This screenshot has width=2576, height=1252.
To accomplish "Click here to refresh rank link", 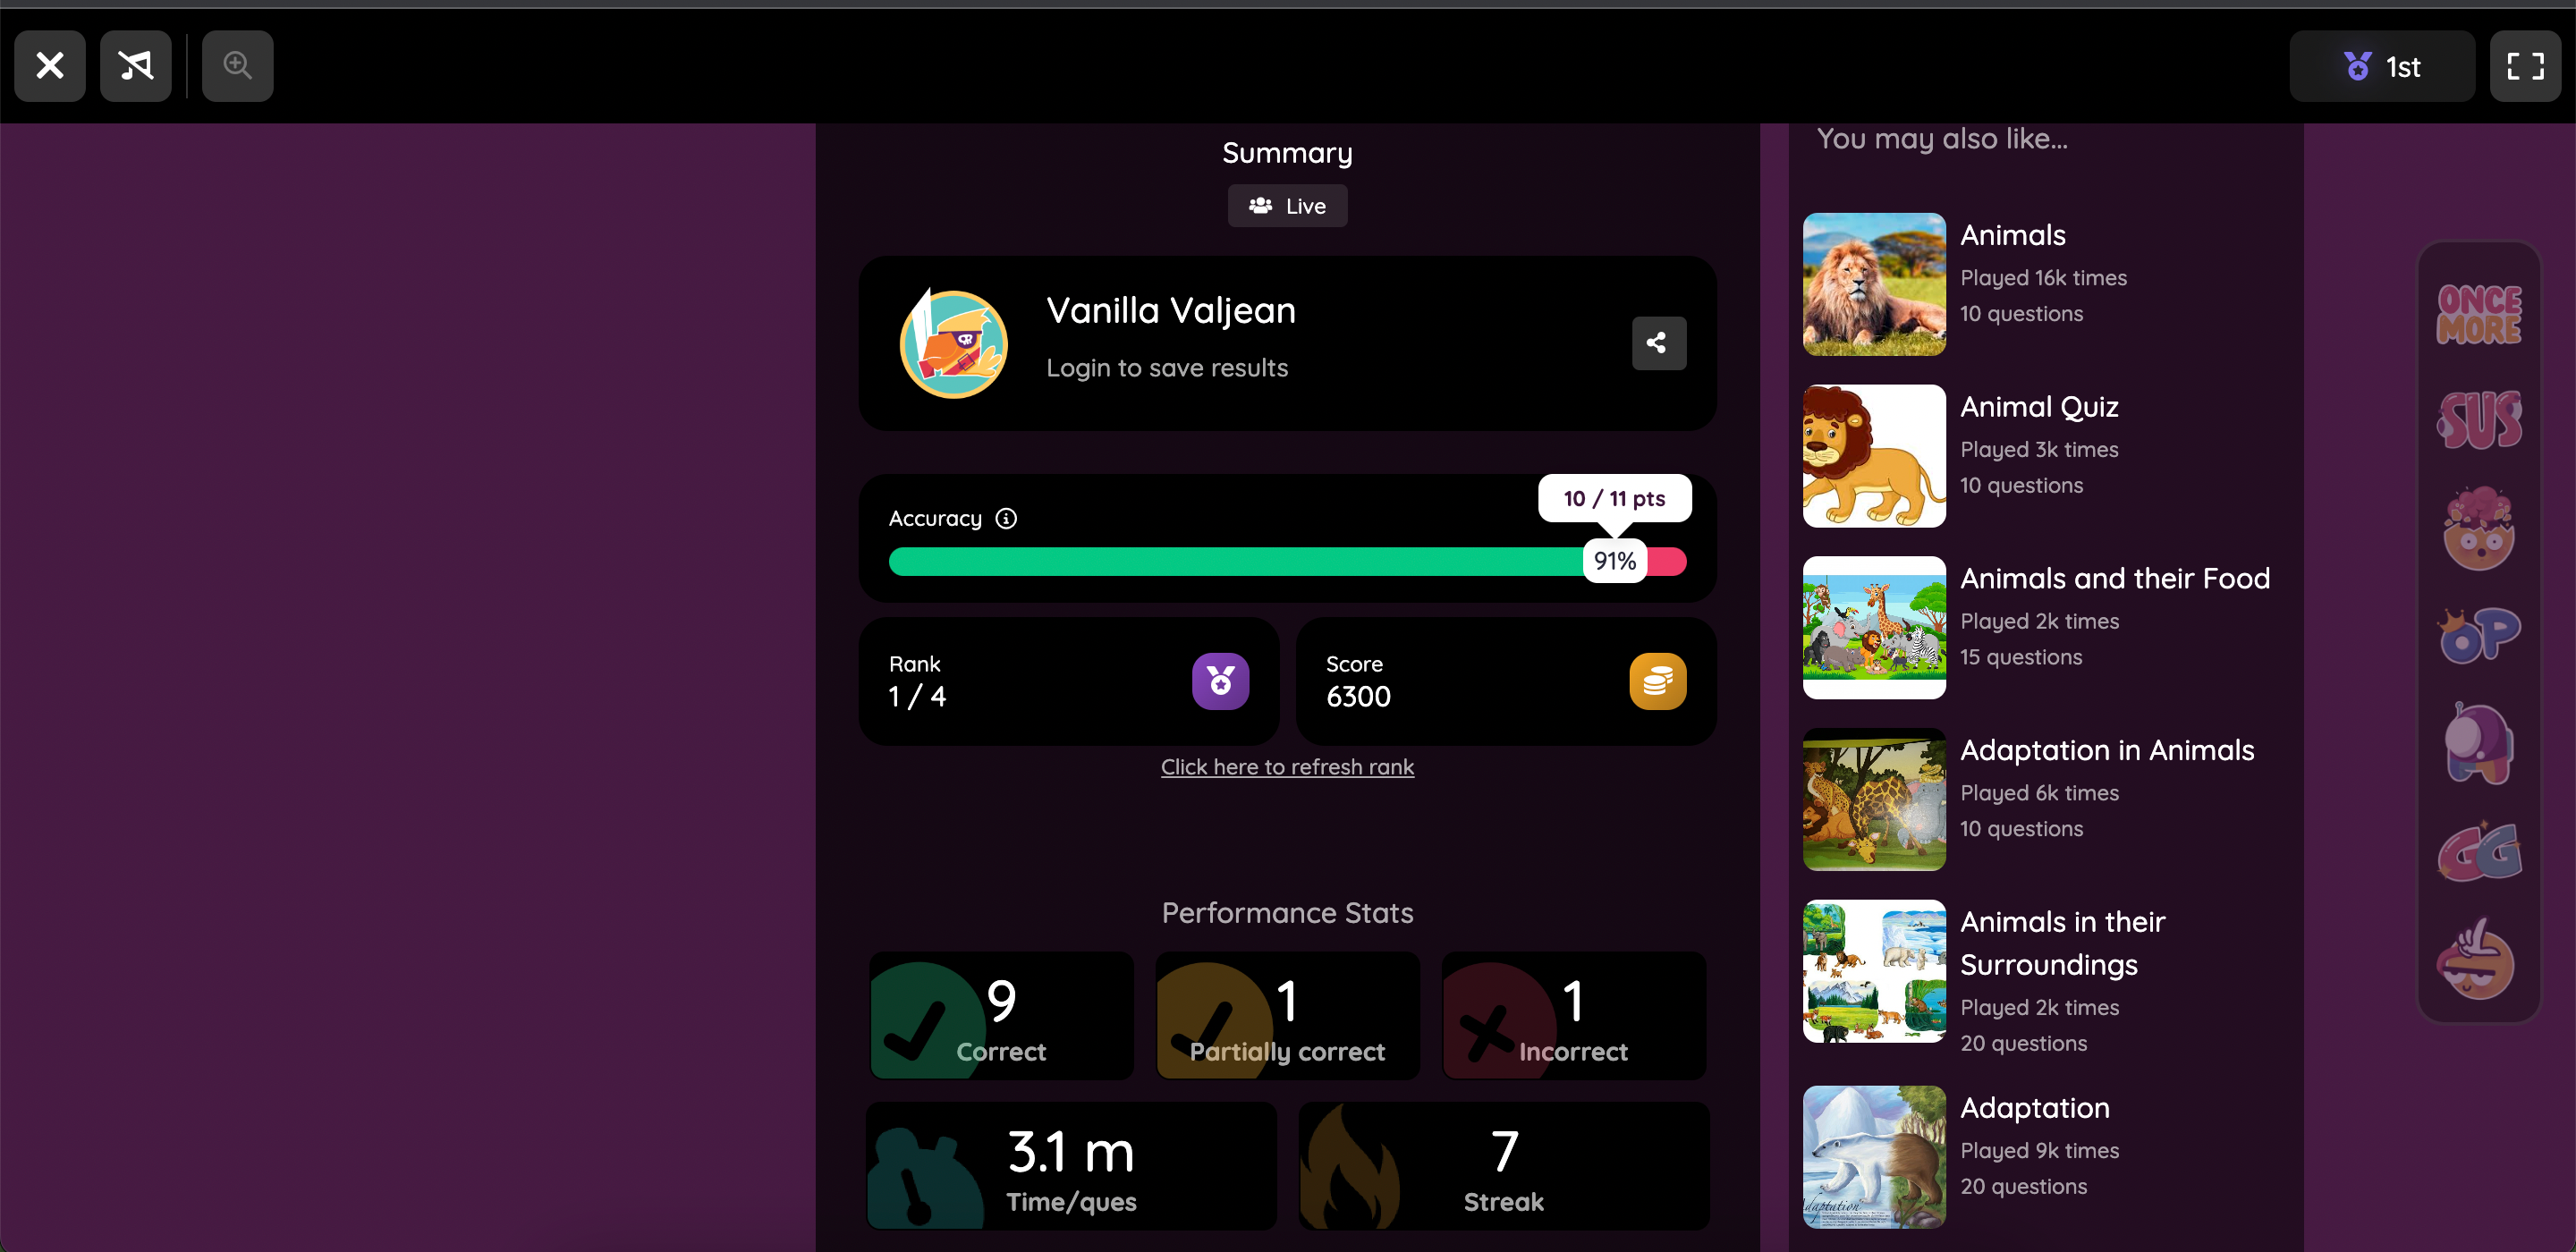I will [1286, 766].
